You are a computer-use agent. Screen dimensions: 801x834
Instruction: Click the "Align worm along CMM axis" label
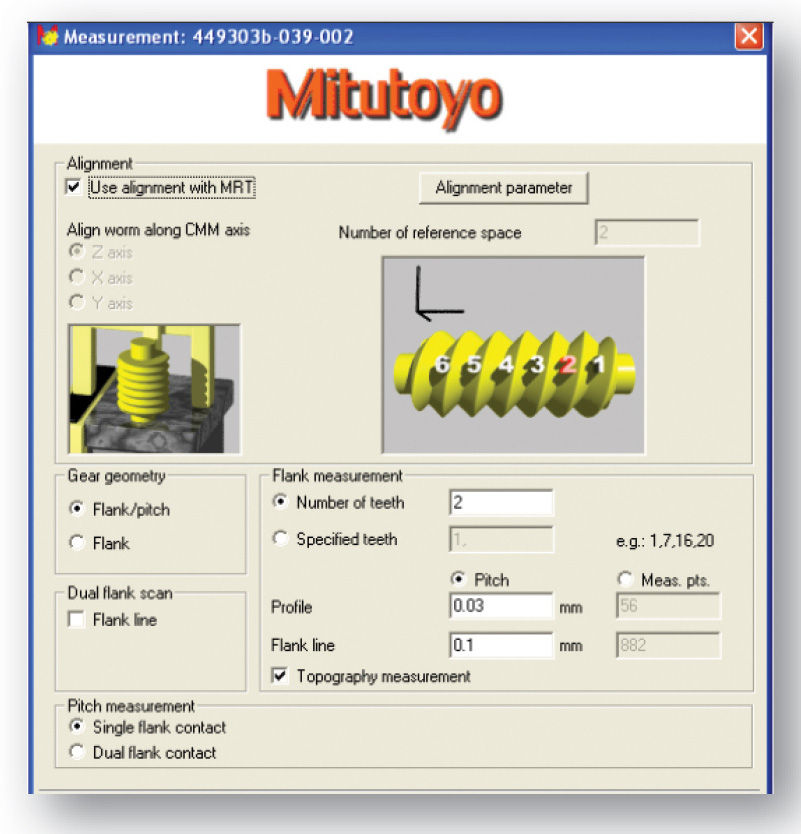[x=158, y=230]
